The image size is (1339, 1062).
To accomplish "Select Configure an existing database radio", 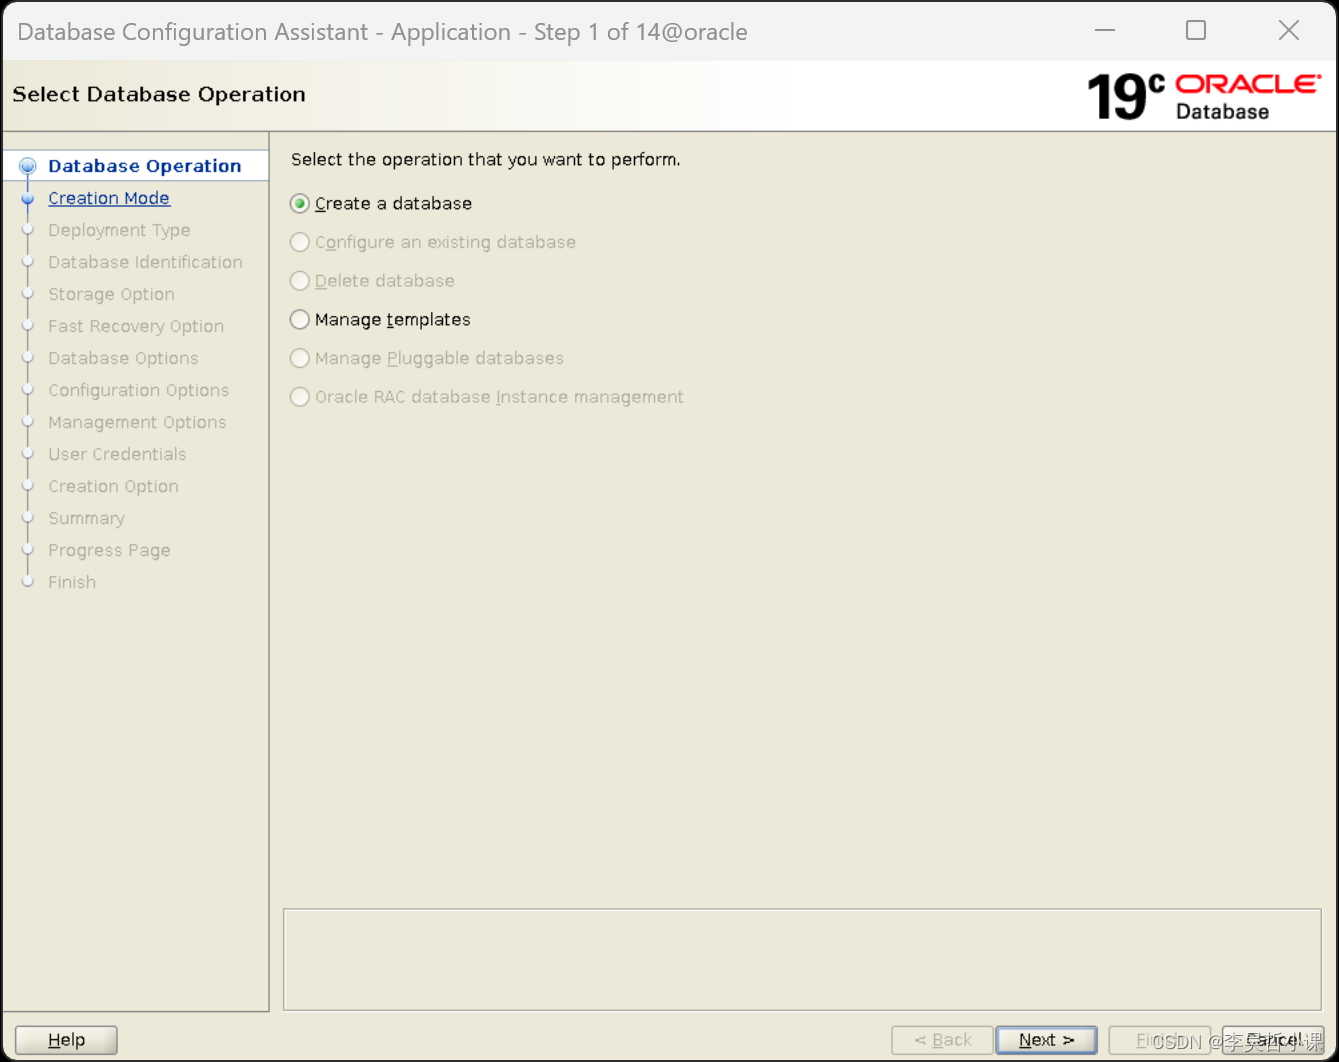I will pyautogui.click(x=433, y=242).
